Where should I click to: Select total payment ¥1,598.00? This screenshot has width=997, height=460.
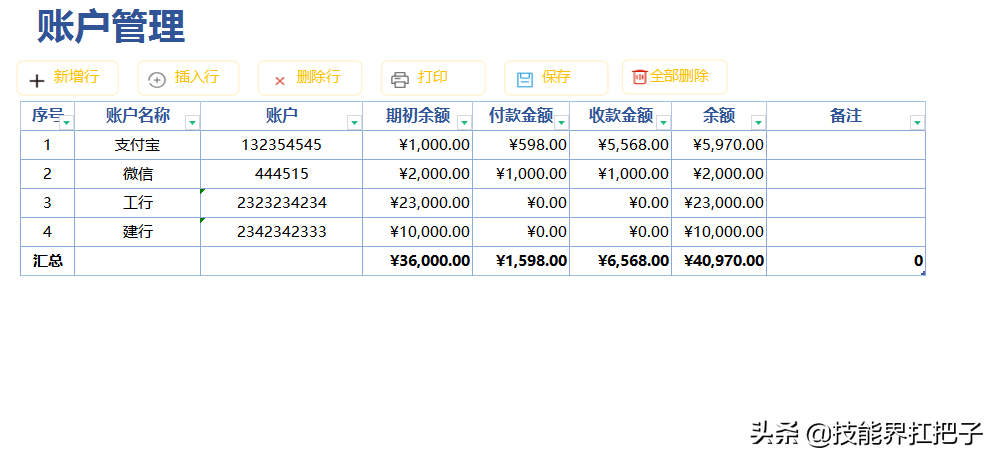(521, 261)
